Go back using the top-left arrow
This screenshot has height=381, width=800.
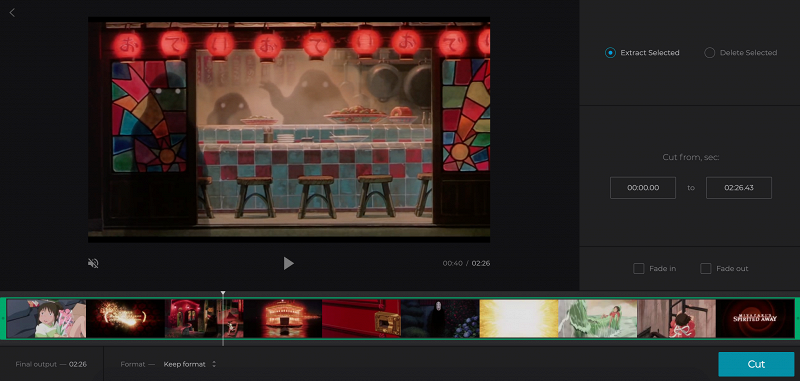click(12, 13)
